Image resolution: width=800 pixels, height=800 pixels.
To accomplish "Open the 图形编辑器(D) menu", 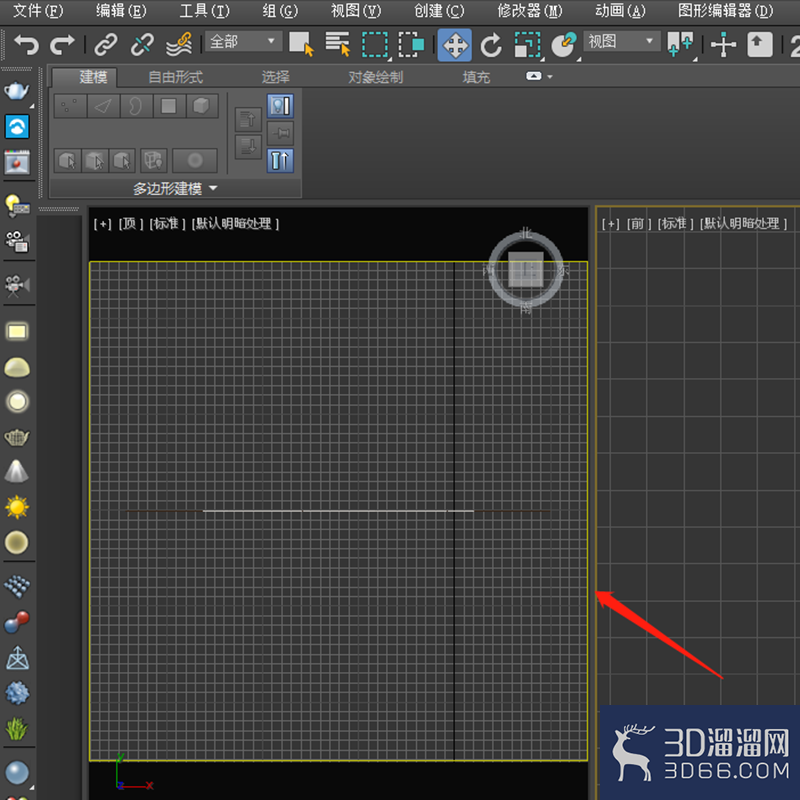I will pyautogui.click(x=725, y=11).
